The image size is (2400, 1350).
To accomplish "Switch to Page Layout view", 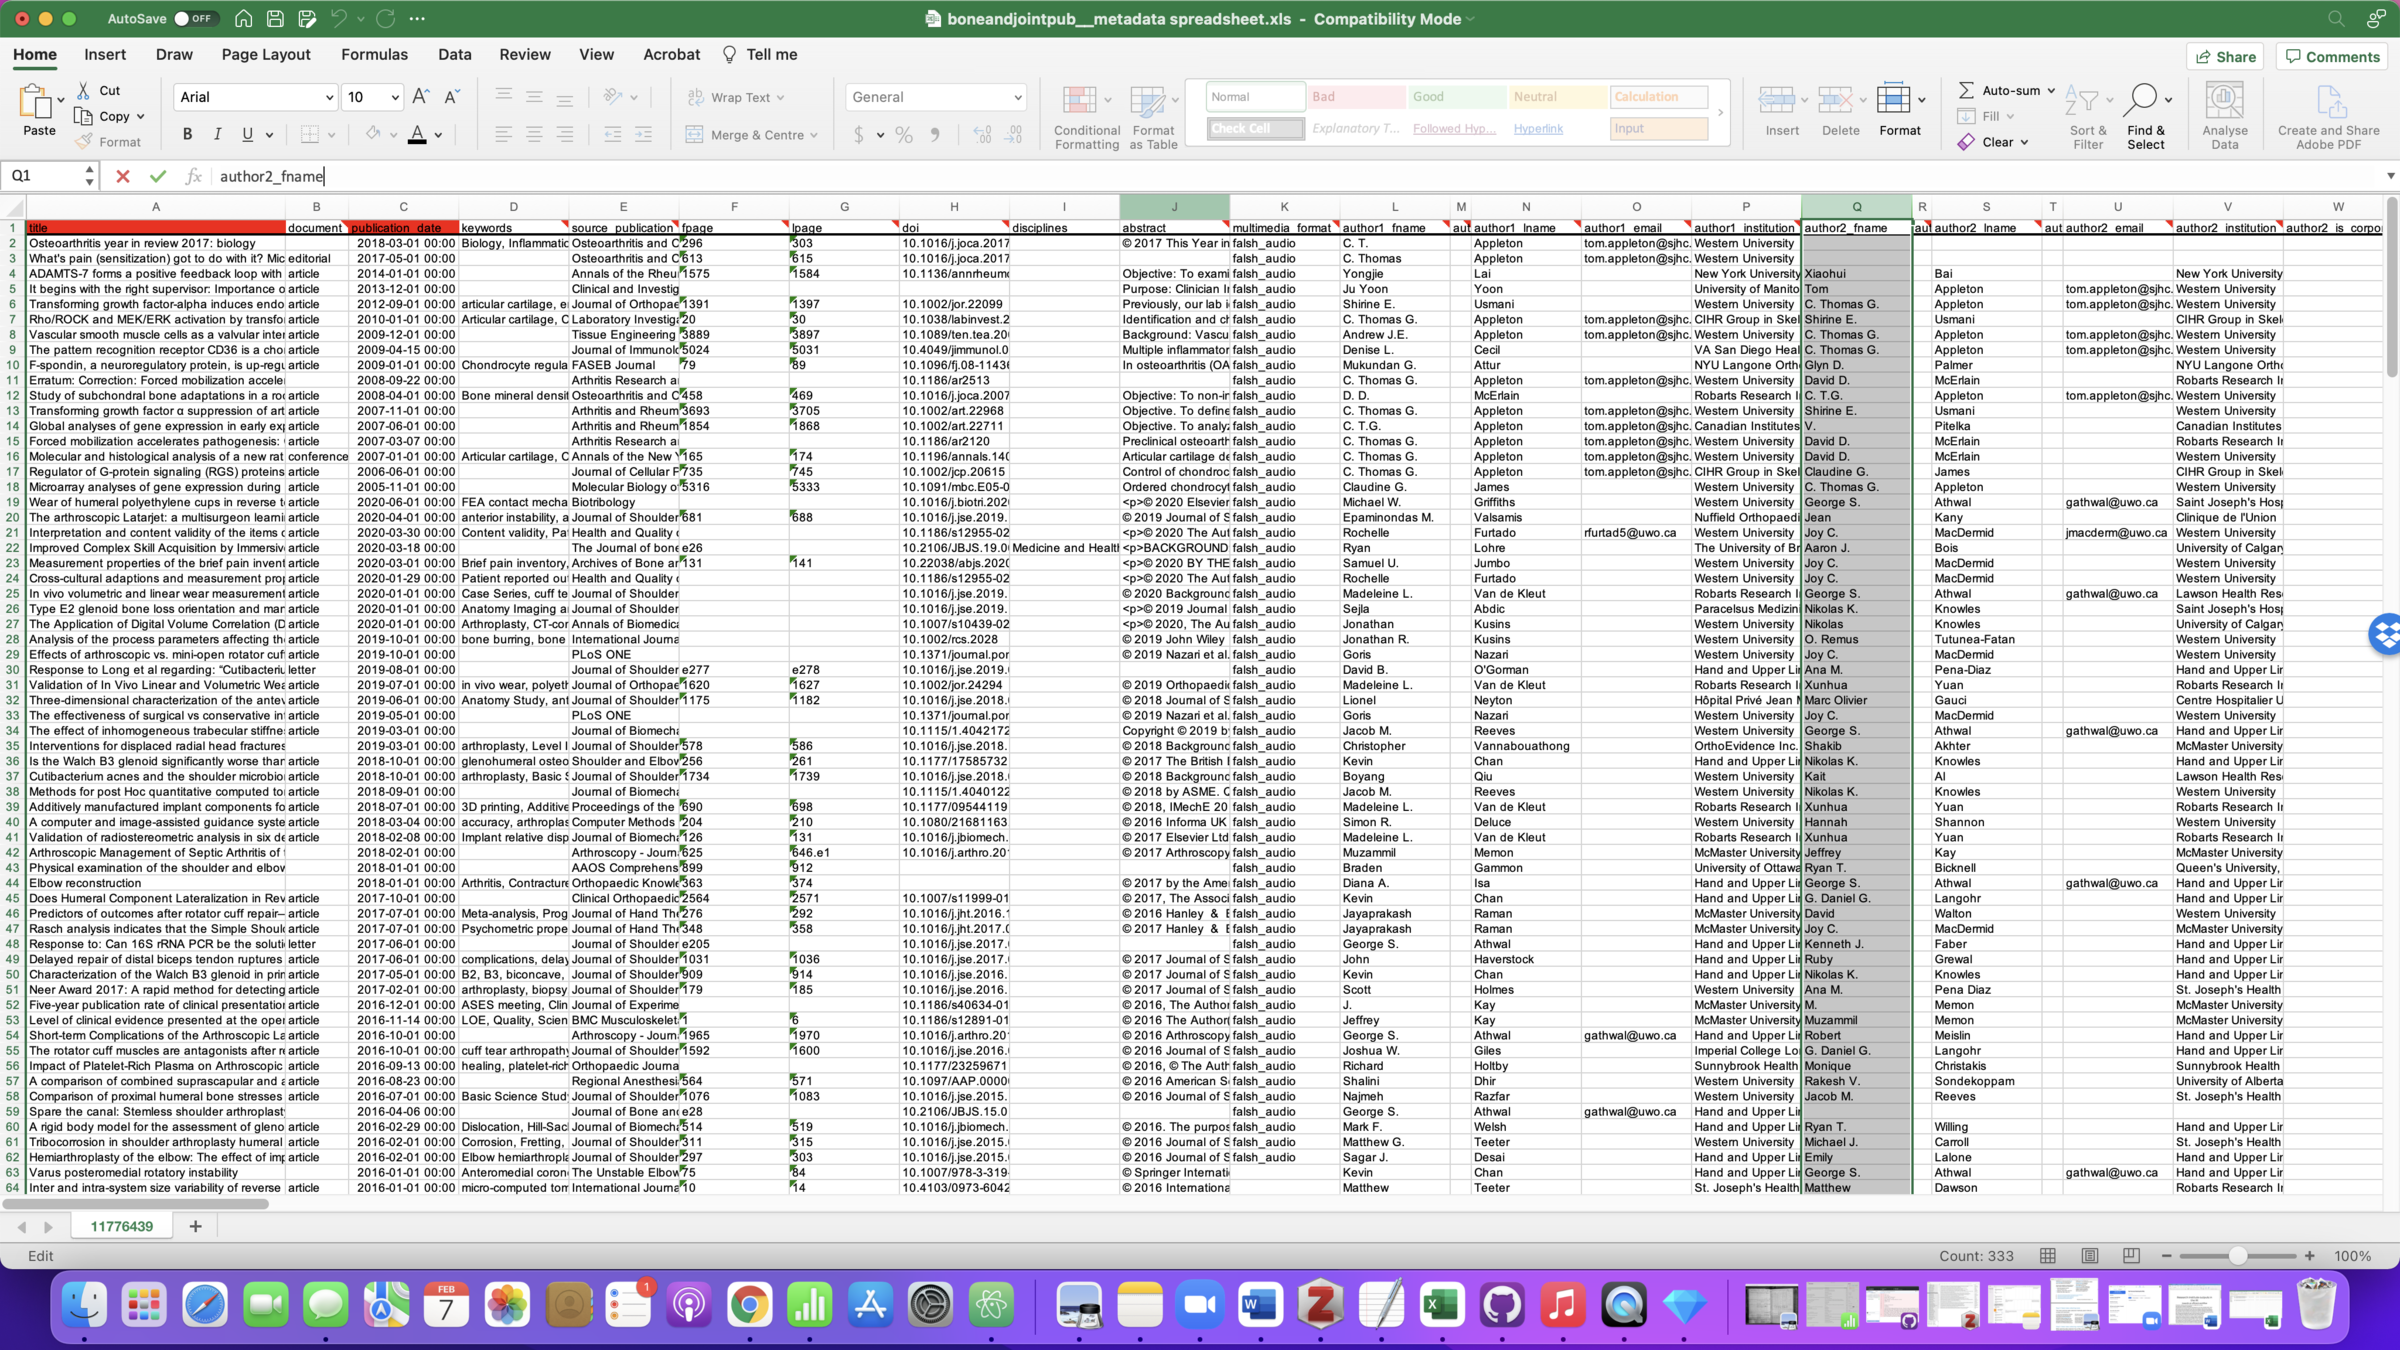I will click(x=2089, y=1256).
